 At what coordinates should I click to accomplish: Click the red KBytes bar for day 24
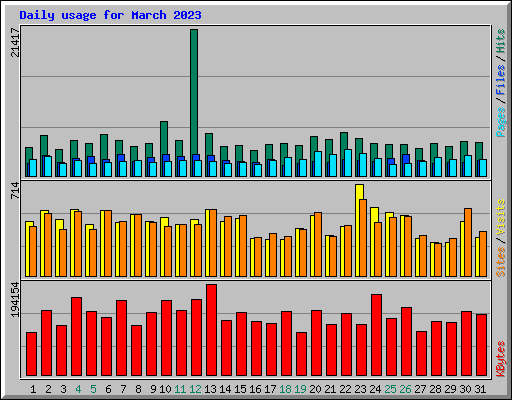click(376, 335)
